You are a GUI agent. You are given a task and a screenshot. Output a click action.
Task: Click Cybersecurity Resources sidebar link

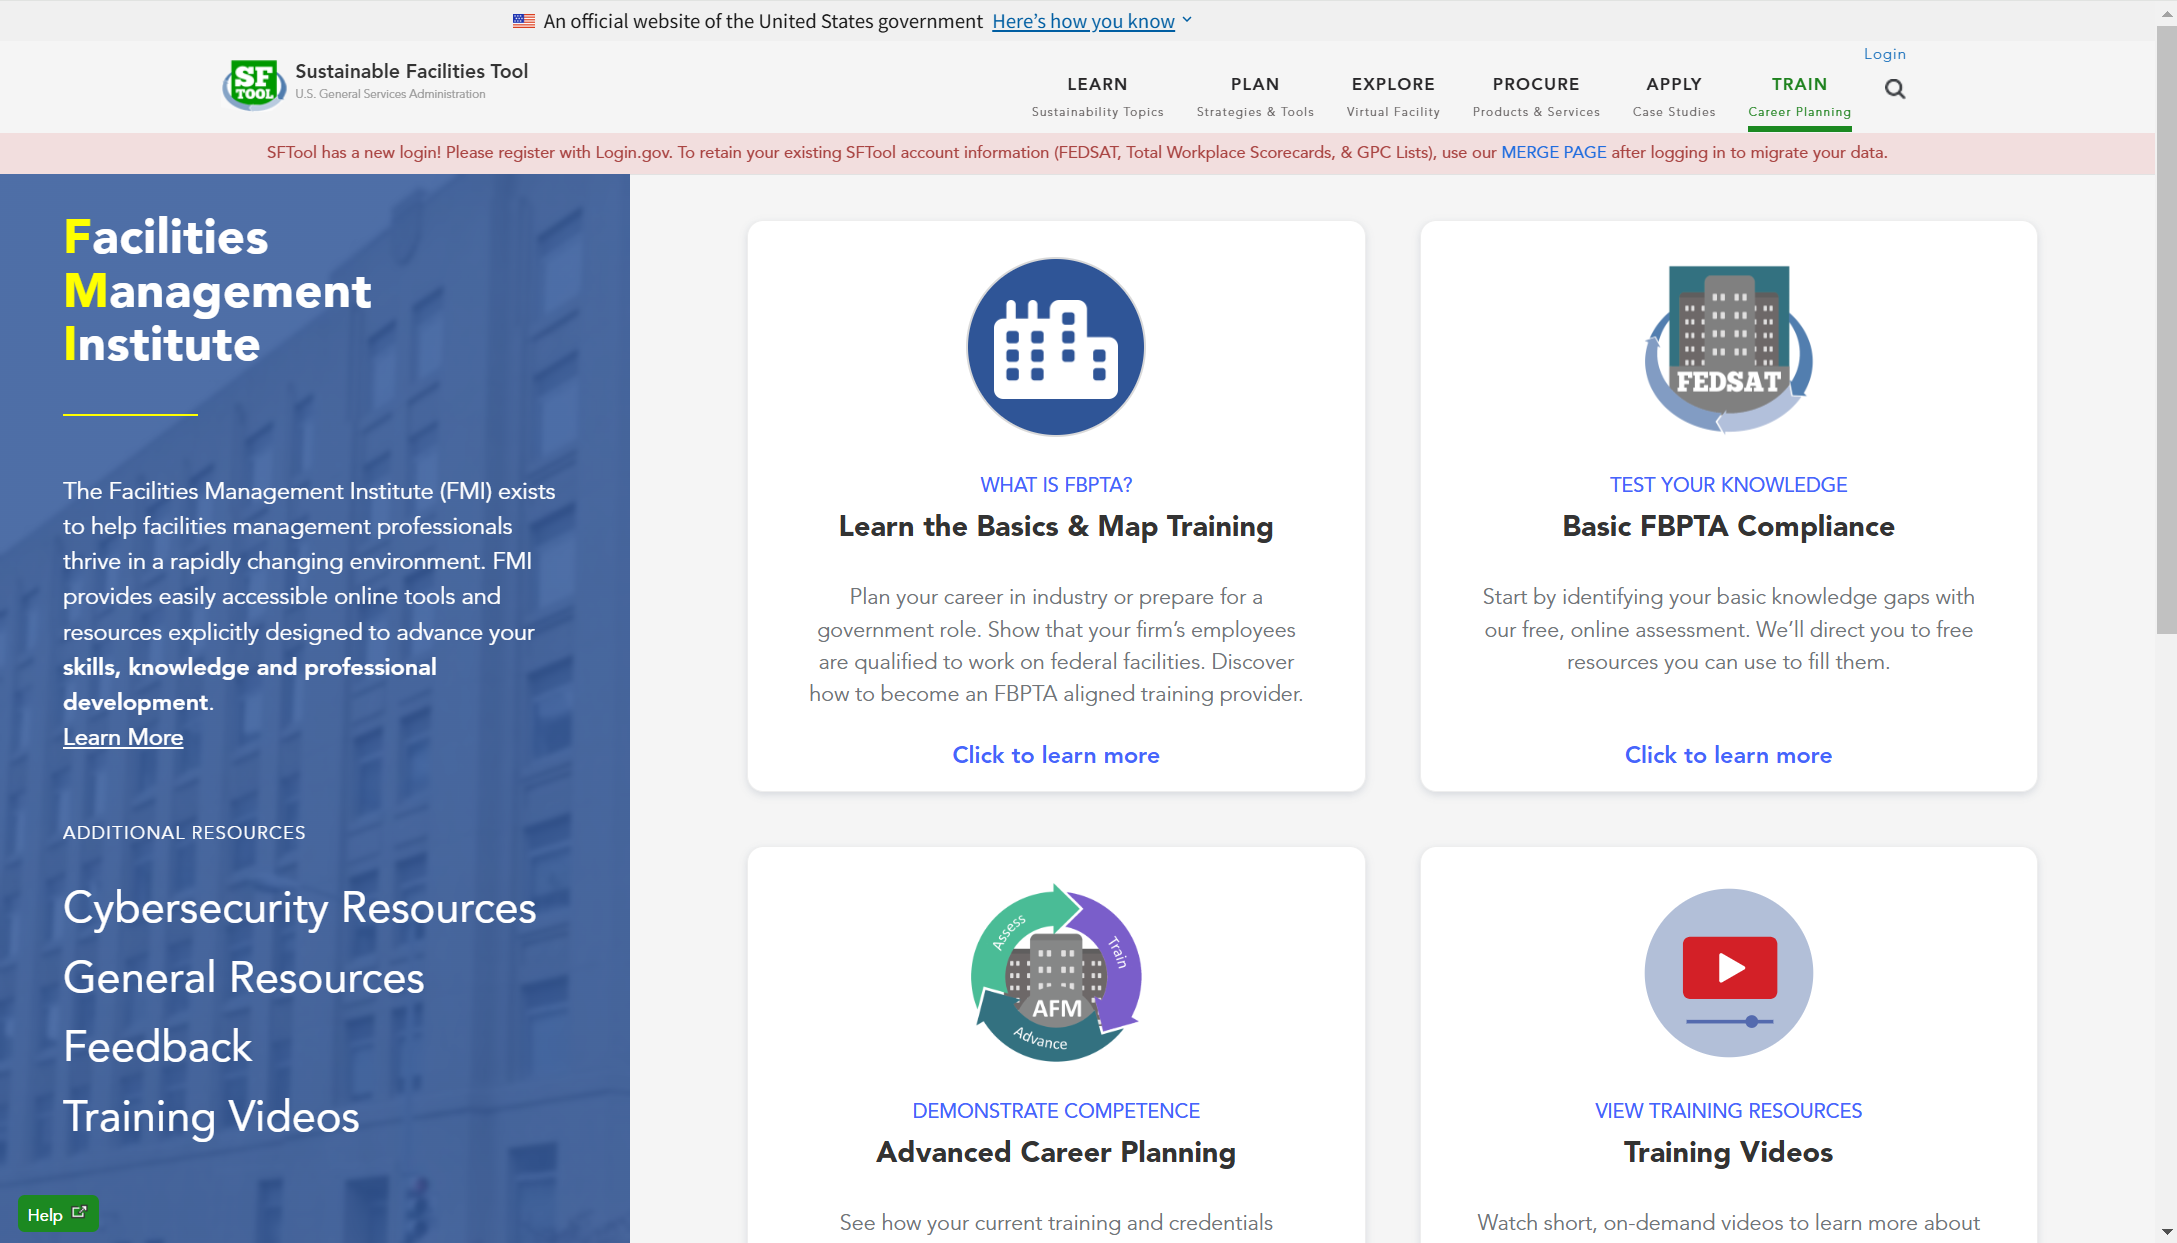click(299, 908)
